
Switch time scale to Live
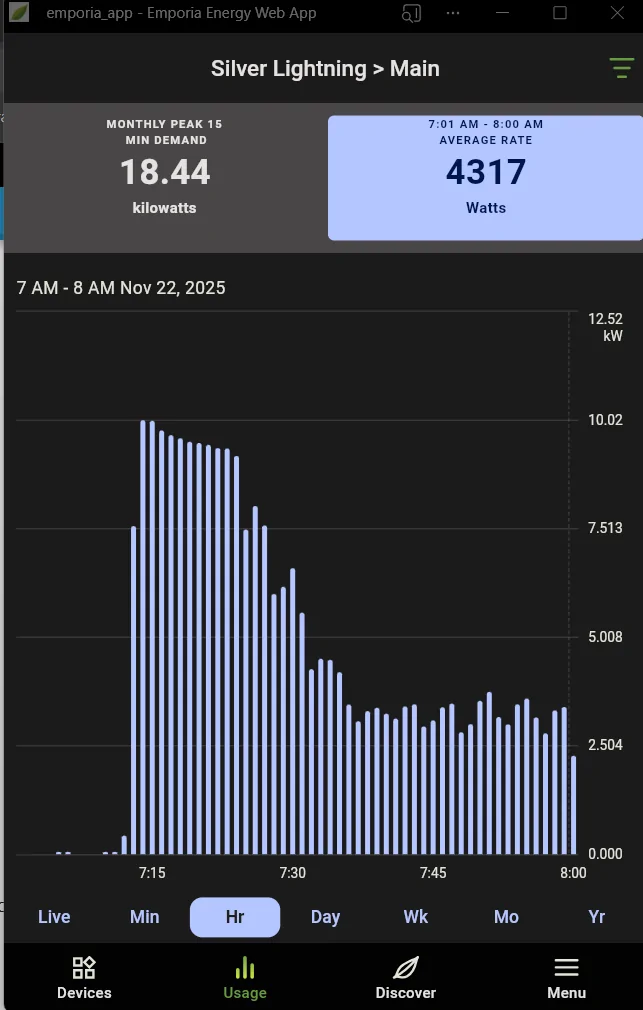pos(54,917)
